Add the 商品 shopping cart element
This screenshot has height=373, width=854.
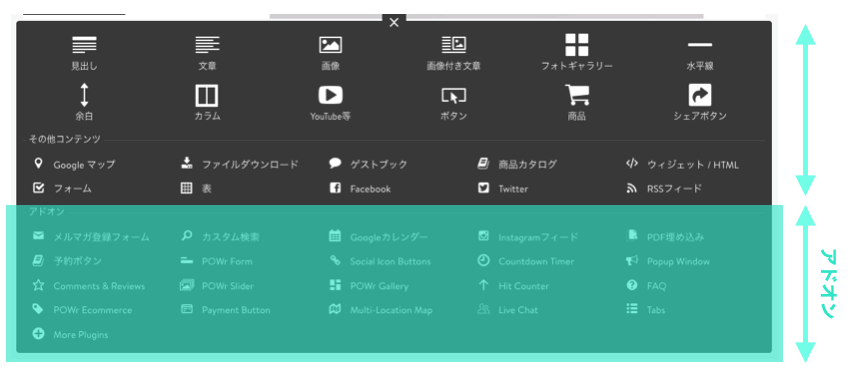(x=577, y=95)
